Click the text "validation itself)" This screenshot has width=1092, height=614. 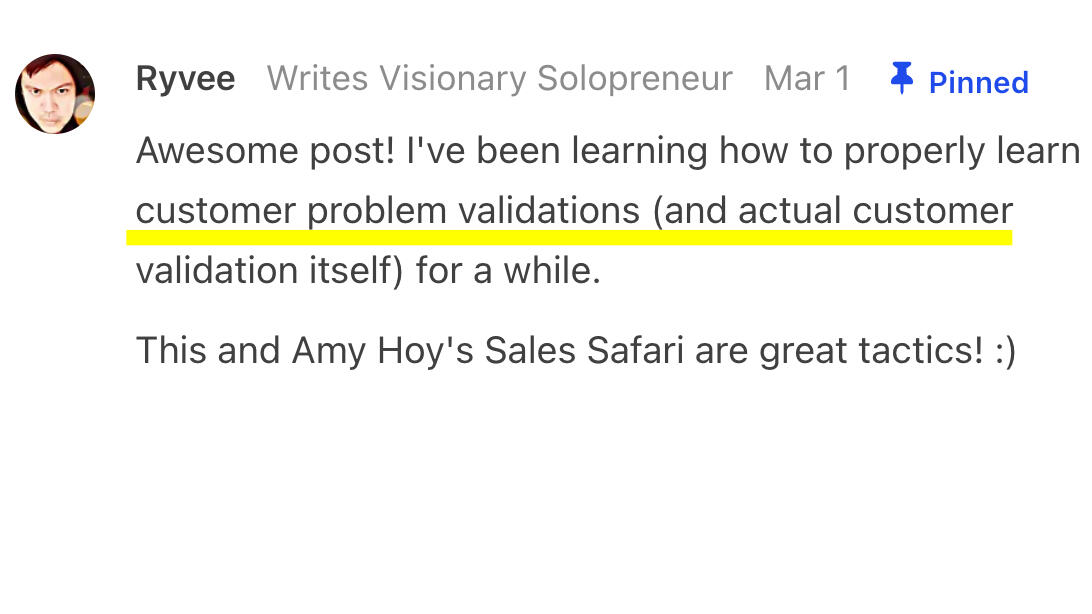pyautogui.click(x=269, y=271)
